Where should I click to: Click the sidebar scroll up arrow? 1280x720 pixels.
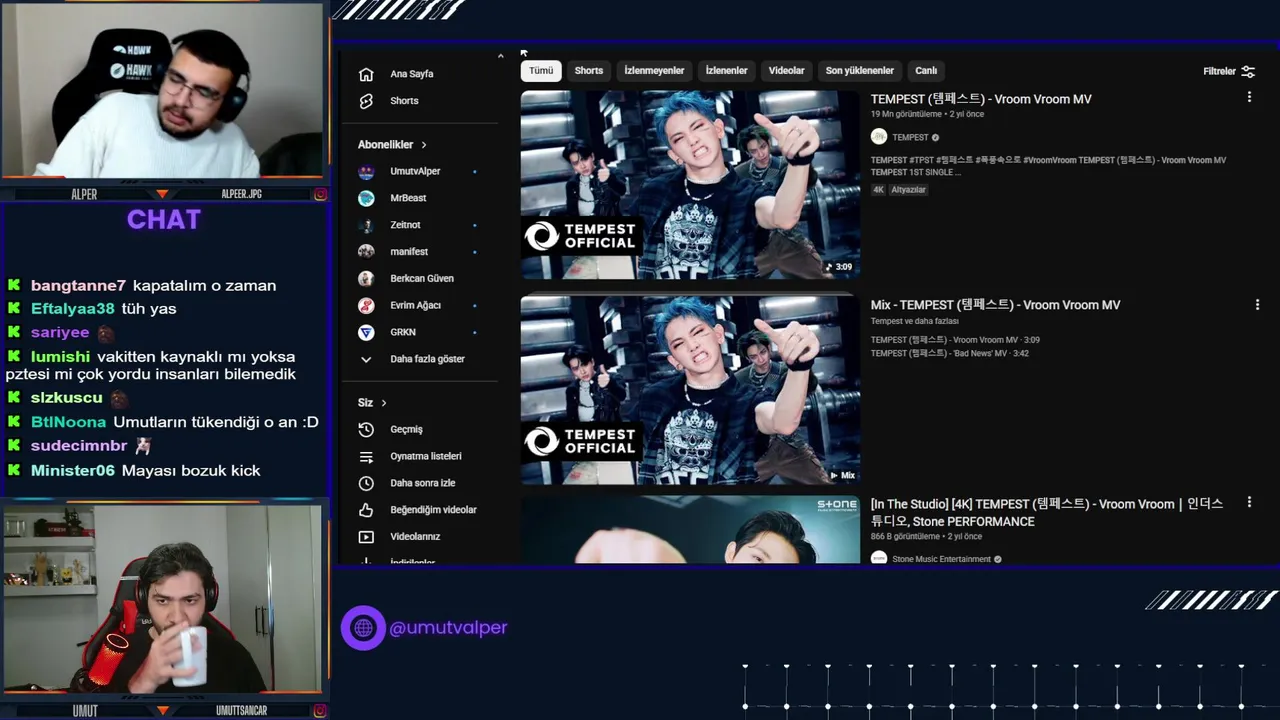click(x=500, y=56)
